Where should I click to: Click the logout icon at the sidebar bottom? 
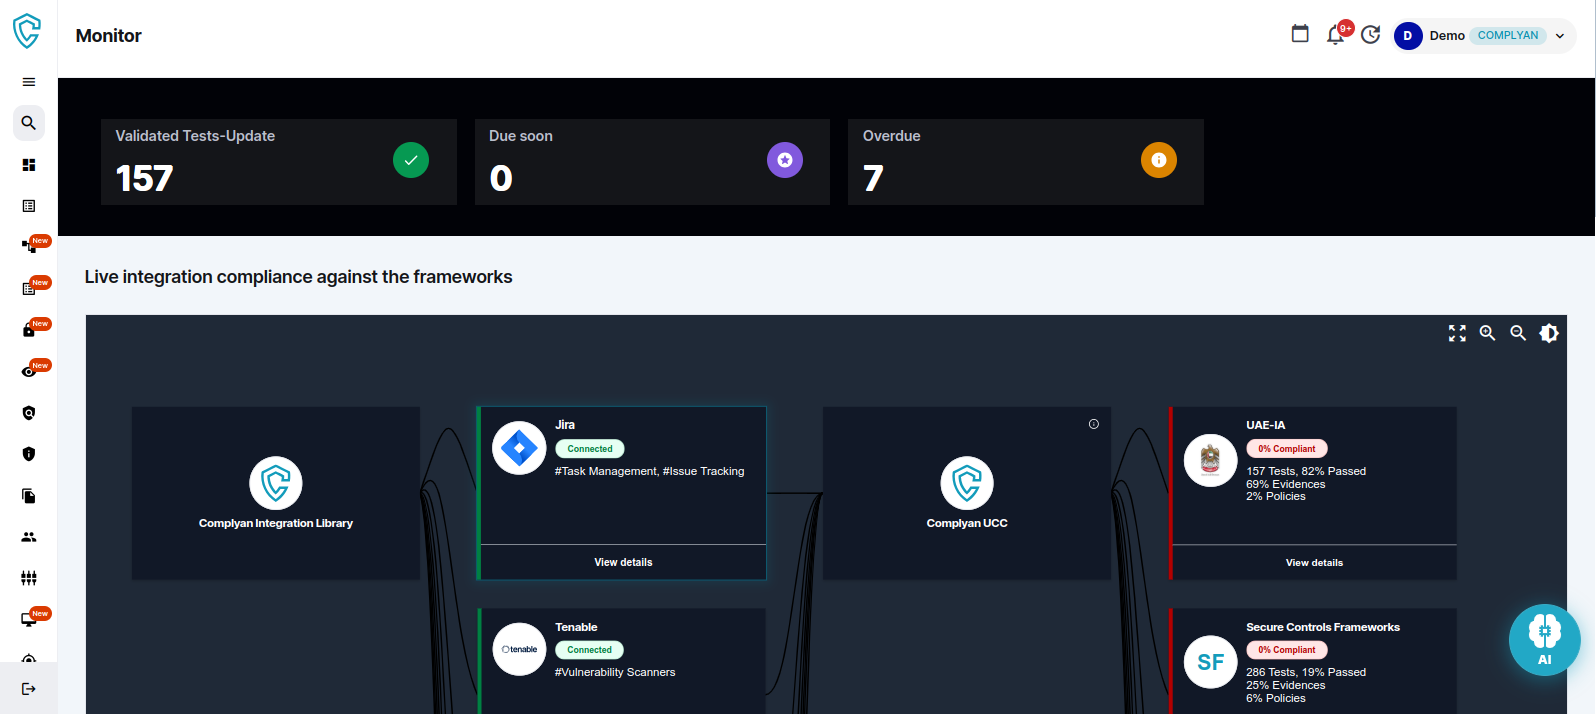point(29,689)
